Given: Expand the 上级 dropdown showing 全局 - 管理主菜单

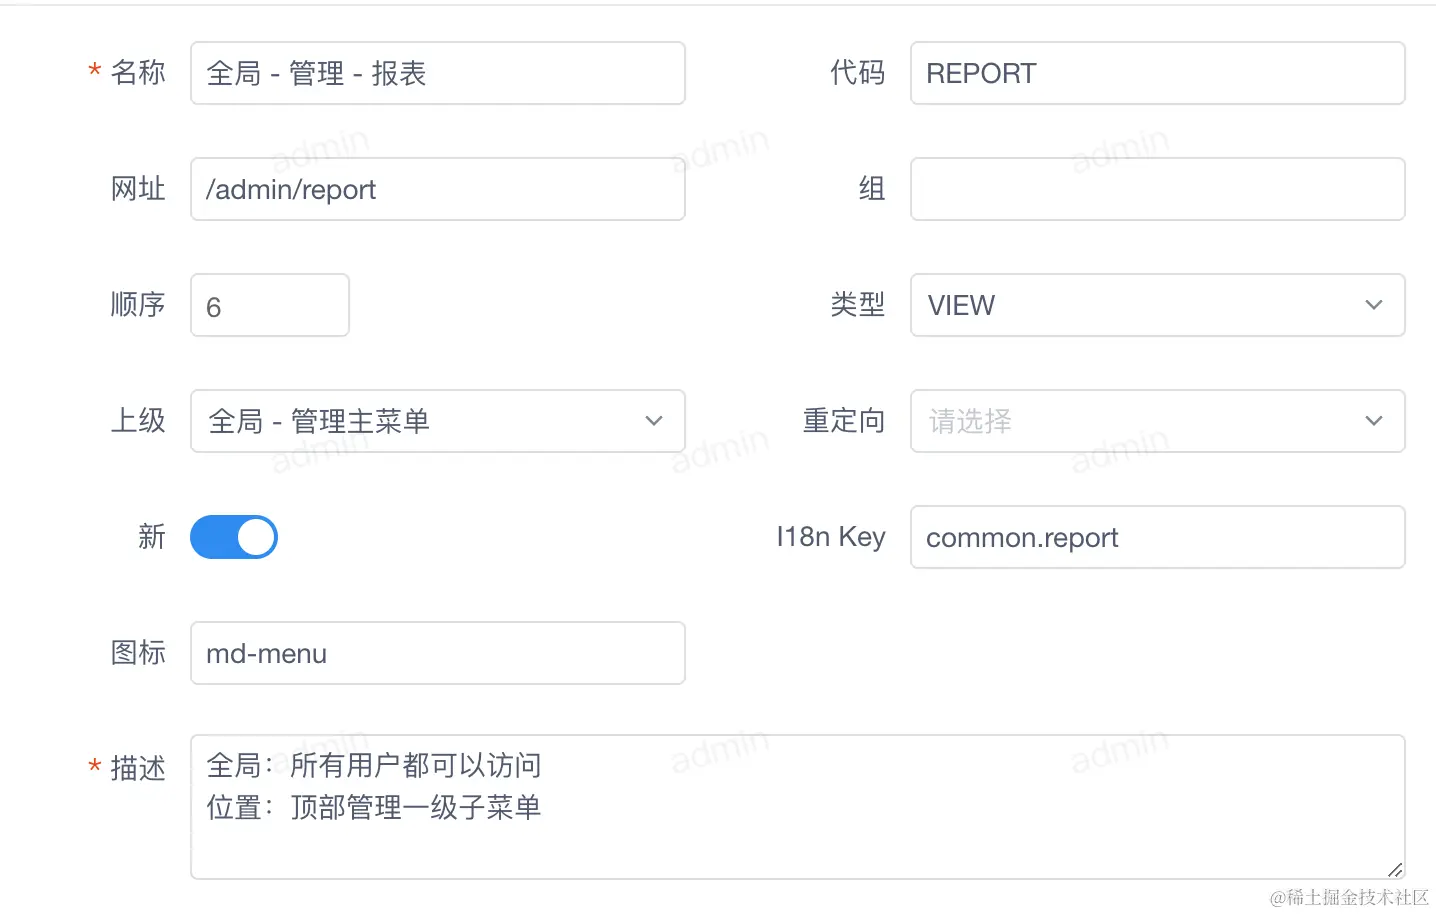Looking at the screenshot, I should (x=420, y=421).
